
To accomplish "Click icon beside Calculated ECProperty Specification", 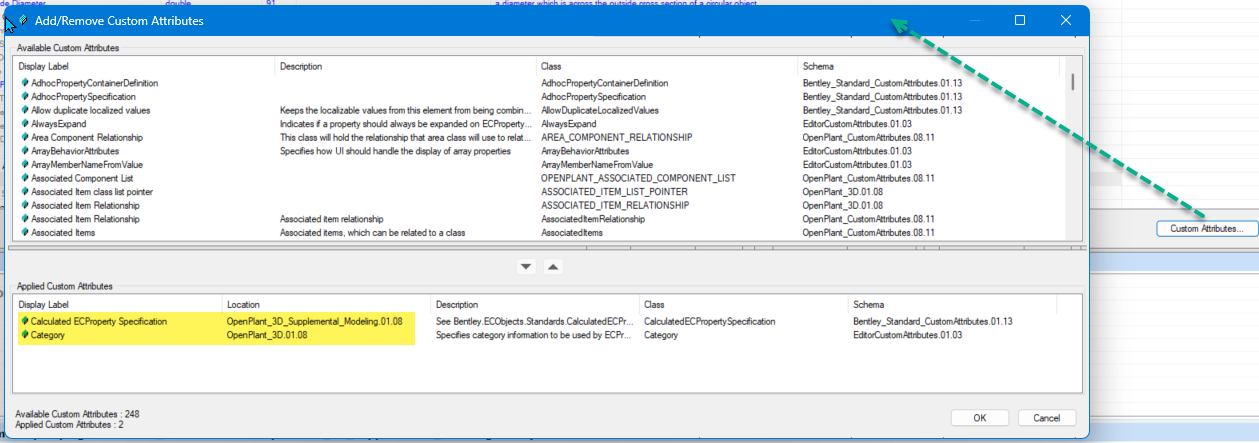I will (x=24, y=322).
